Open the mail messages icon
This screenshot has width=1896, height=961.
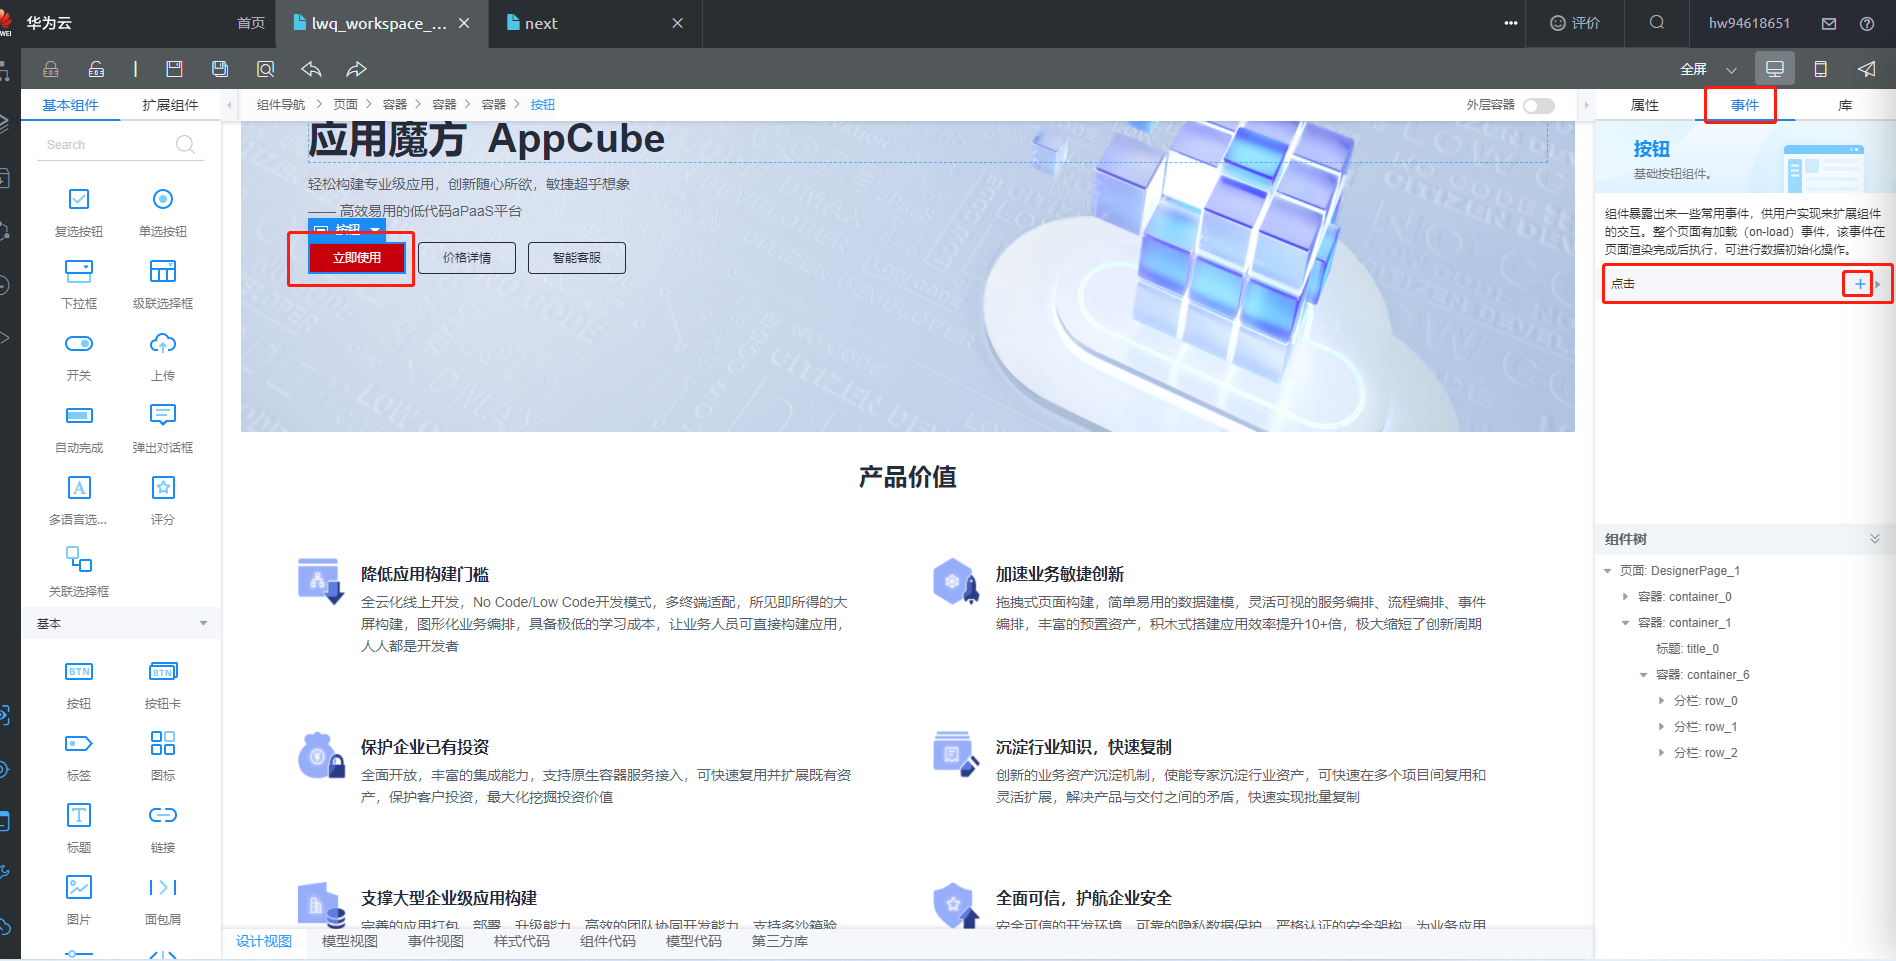point(1829,24)
